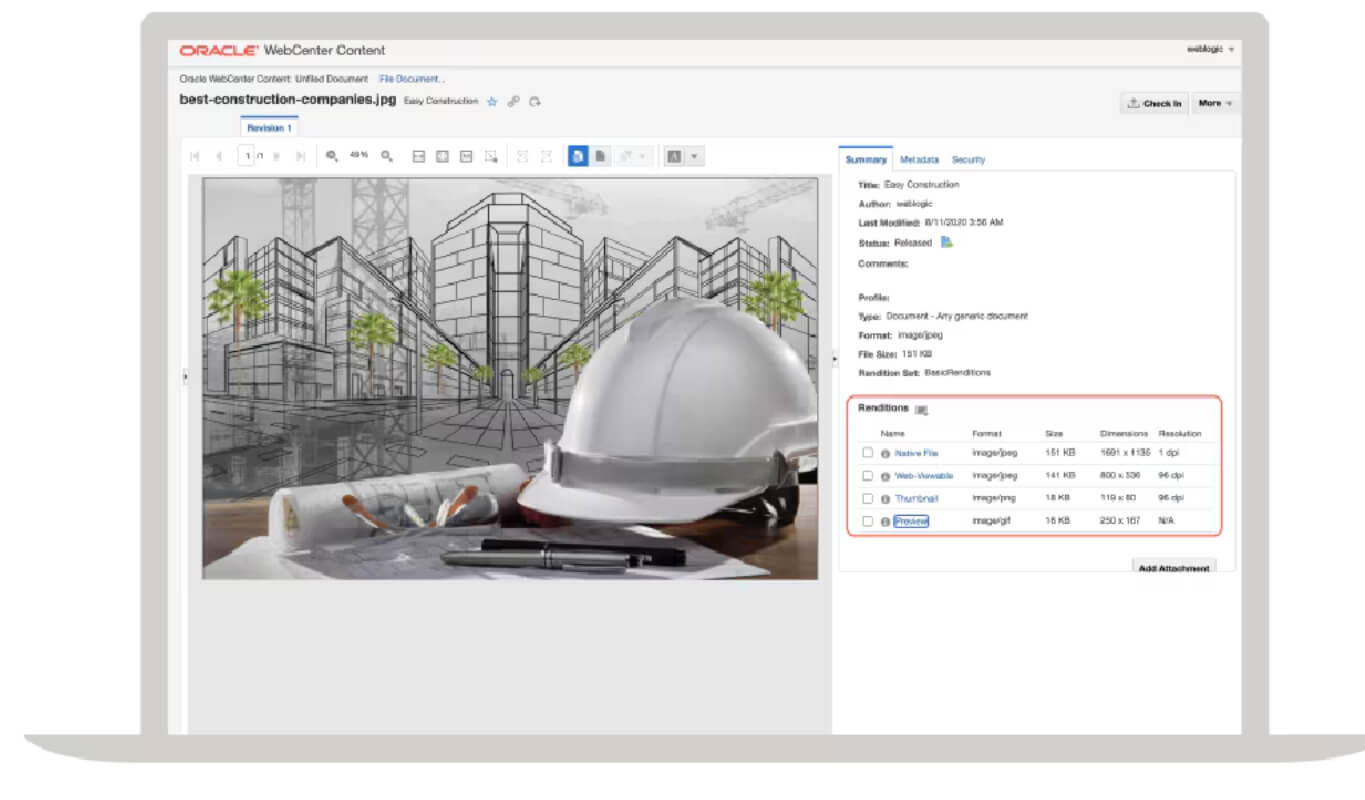Screen dimensions: 1365x800
Task: Click the refresh icon beside document title
Action: (535, 102)
